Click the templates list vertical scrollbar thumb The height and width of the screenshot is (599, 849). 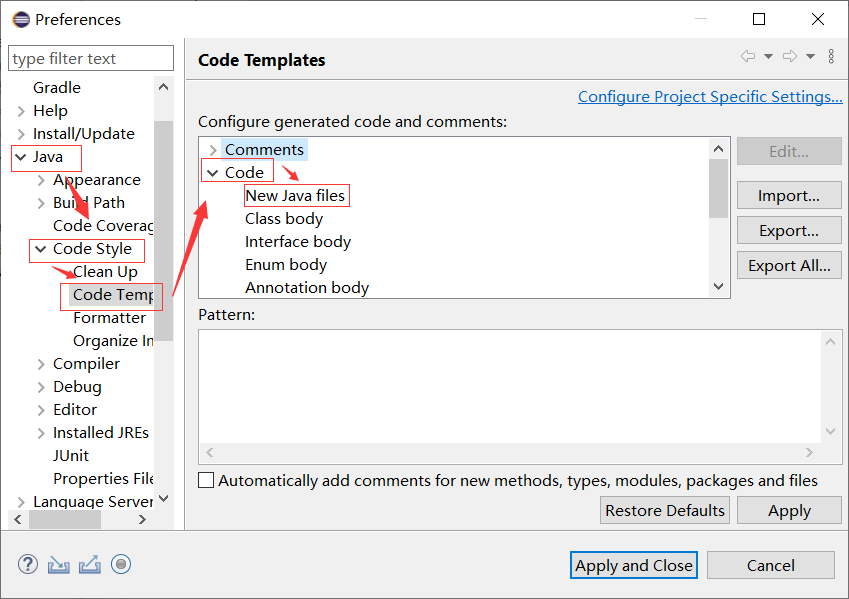(x=719, y=188)
